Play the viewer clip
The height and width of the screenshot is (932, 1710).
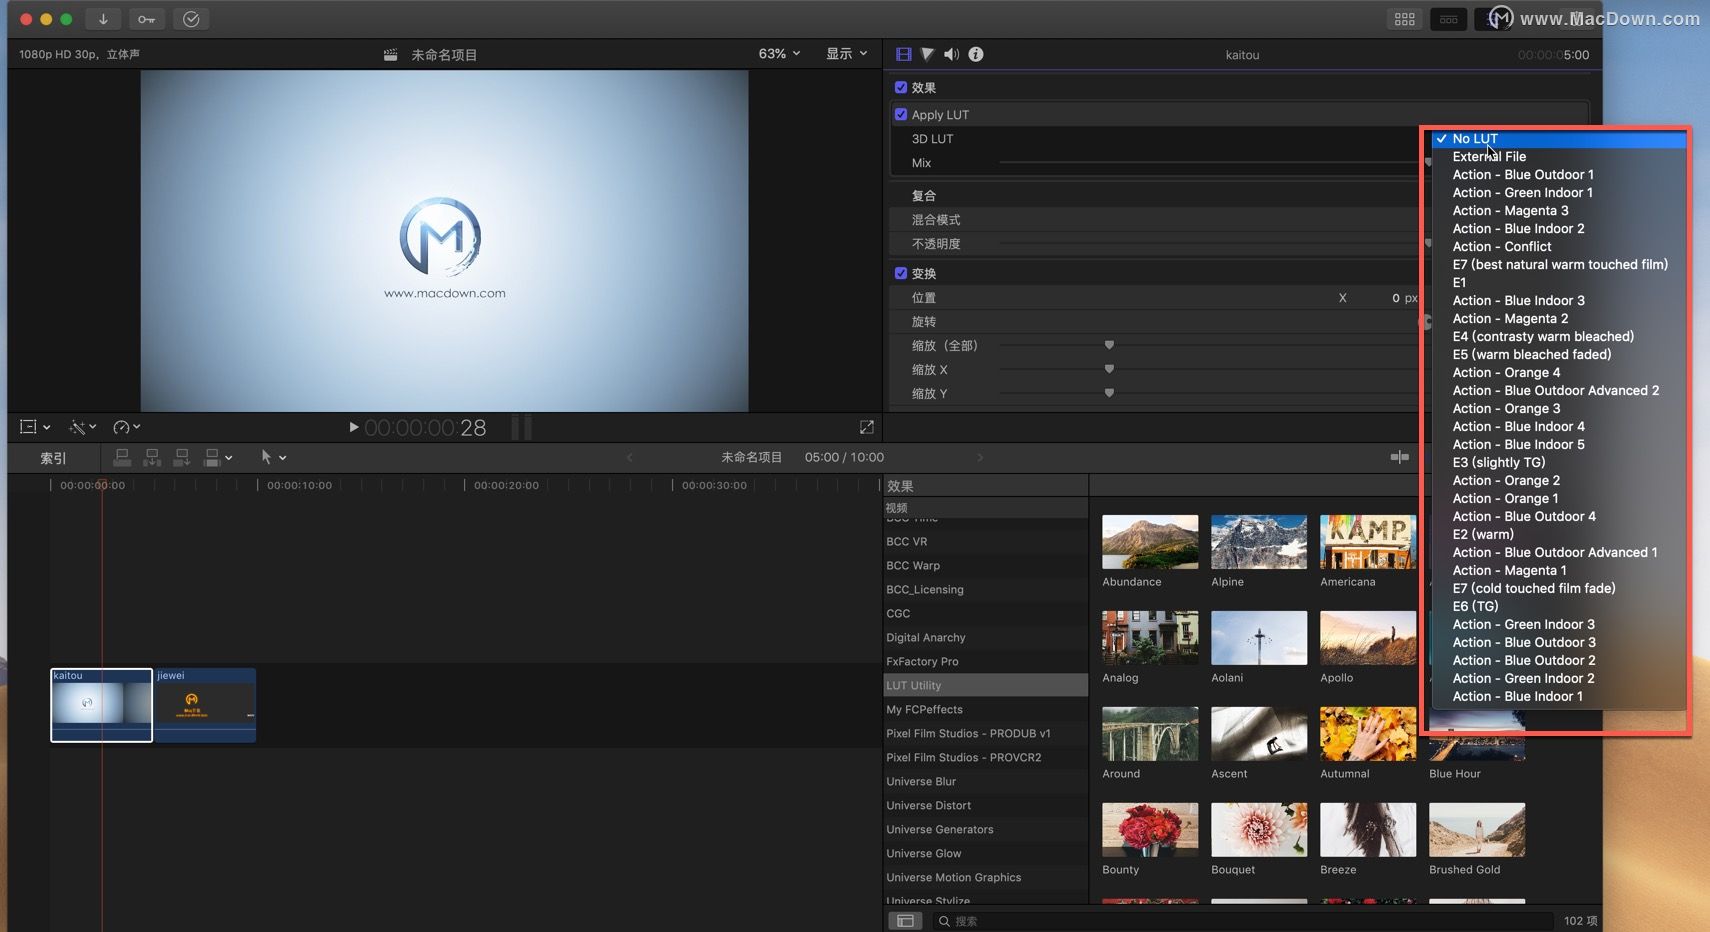(353, 427)
